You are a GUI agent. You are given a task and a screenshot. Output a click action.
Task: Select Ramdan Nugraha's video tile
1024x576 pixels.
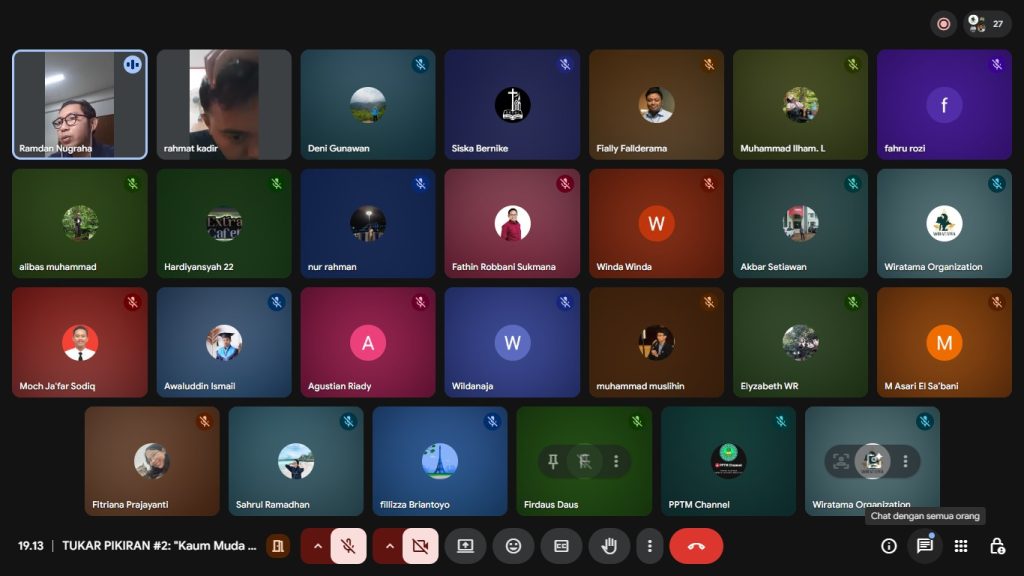click(80, 105)
